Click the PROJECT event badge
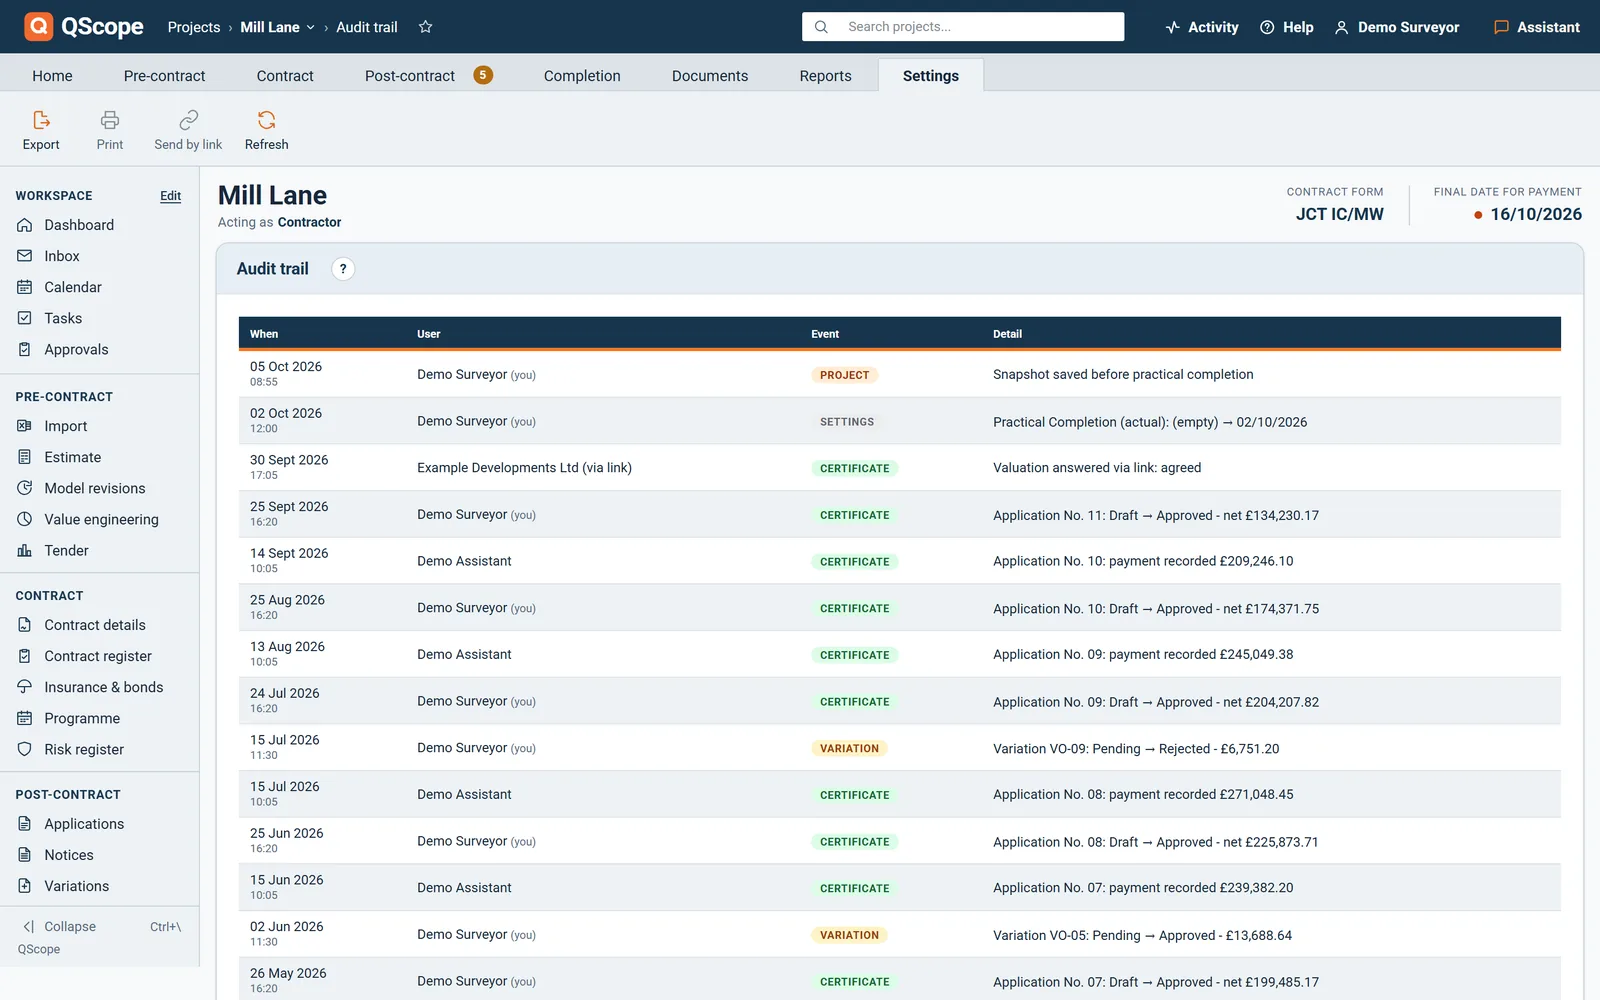 845,375
